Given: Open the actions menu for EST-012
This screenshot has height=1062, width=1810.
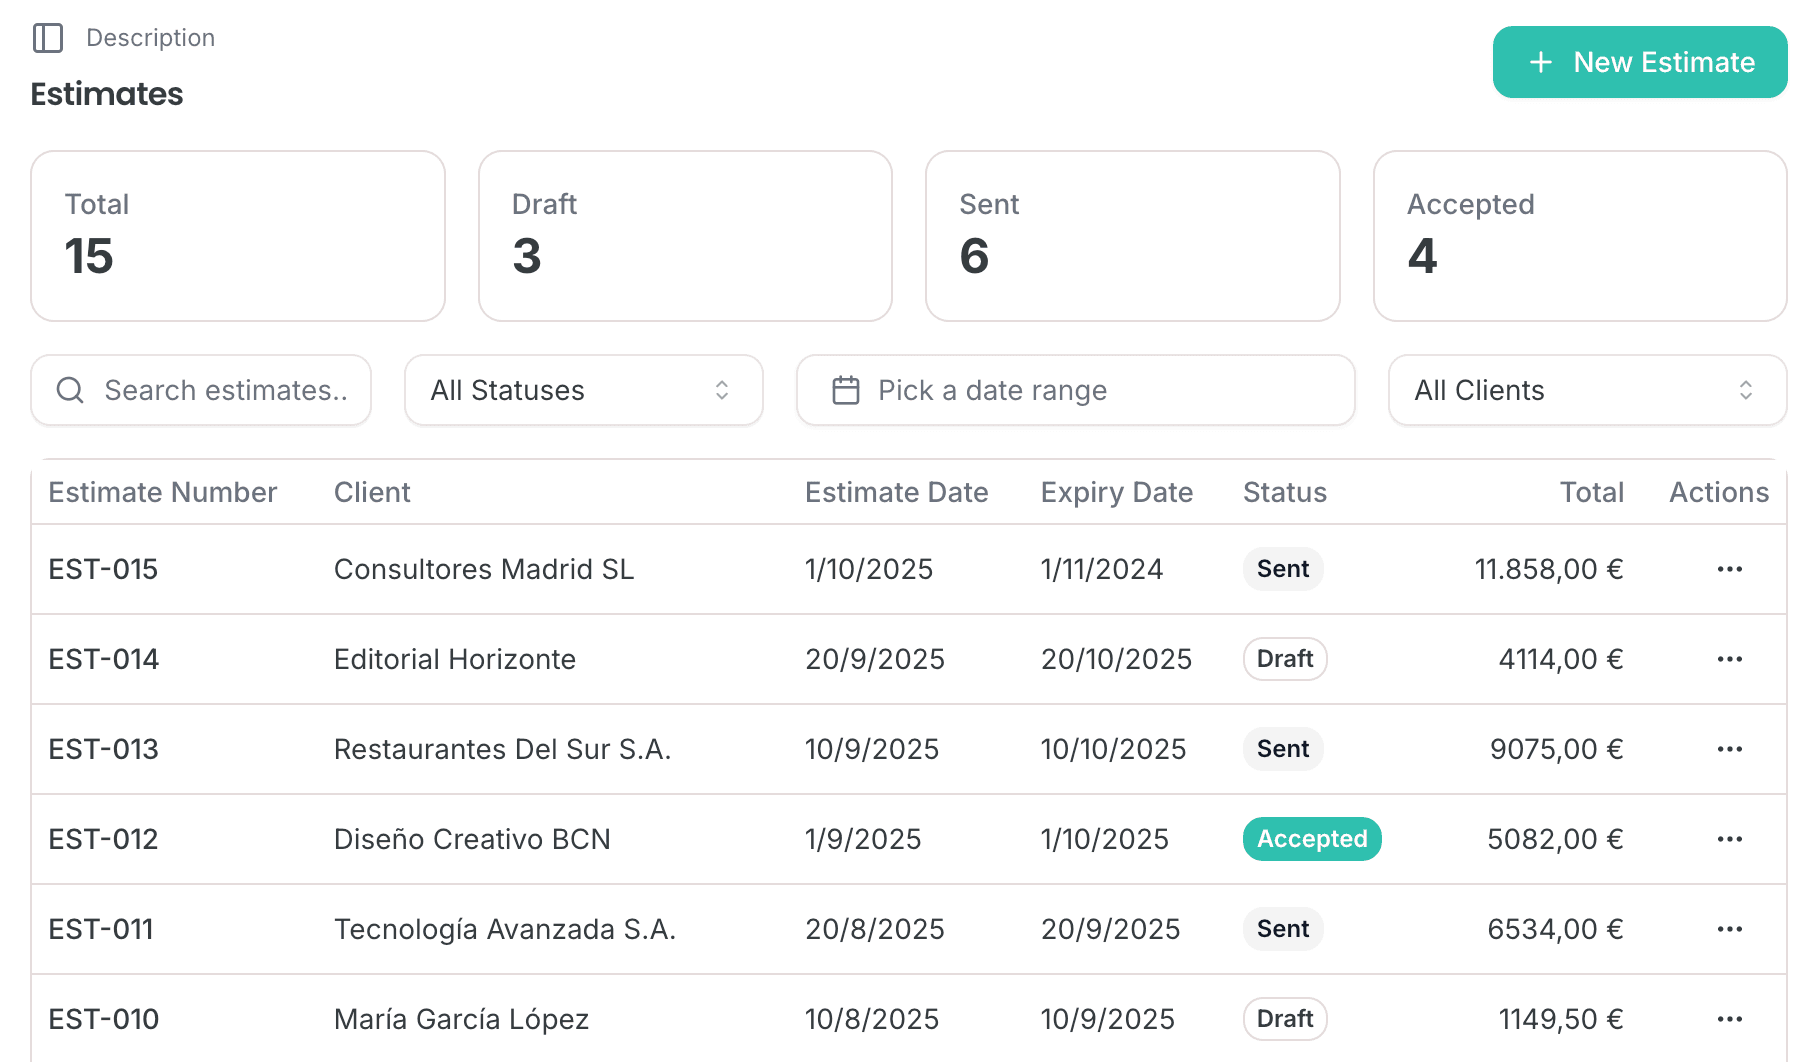Looking at the screenshot, I should (x=1729, y=839).
